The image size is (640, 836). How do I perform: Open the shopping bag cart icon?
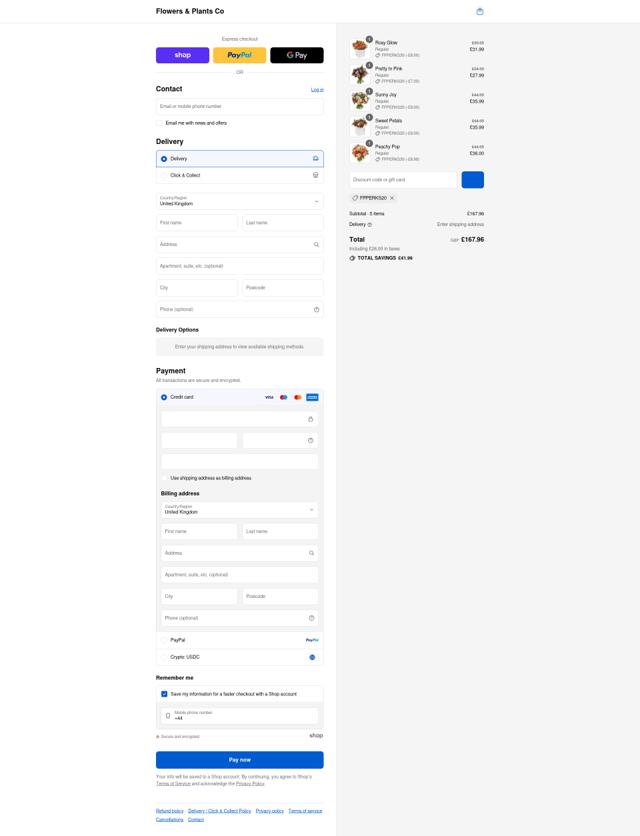(479, 12)
